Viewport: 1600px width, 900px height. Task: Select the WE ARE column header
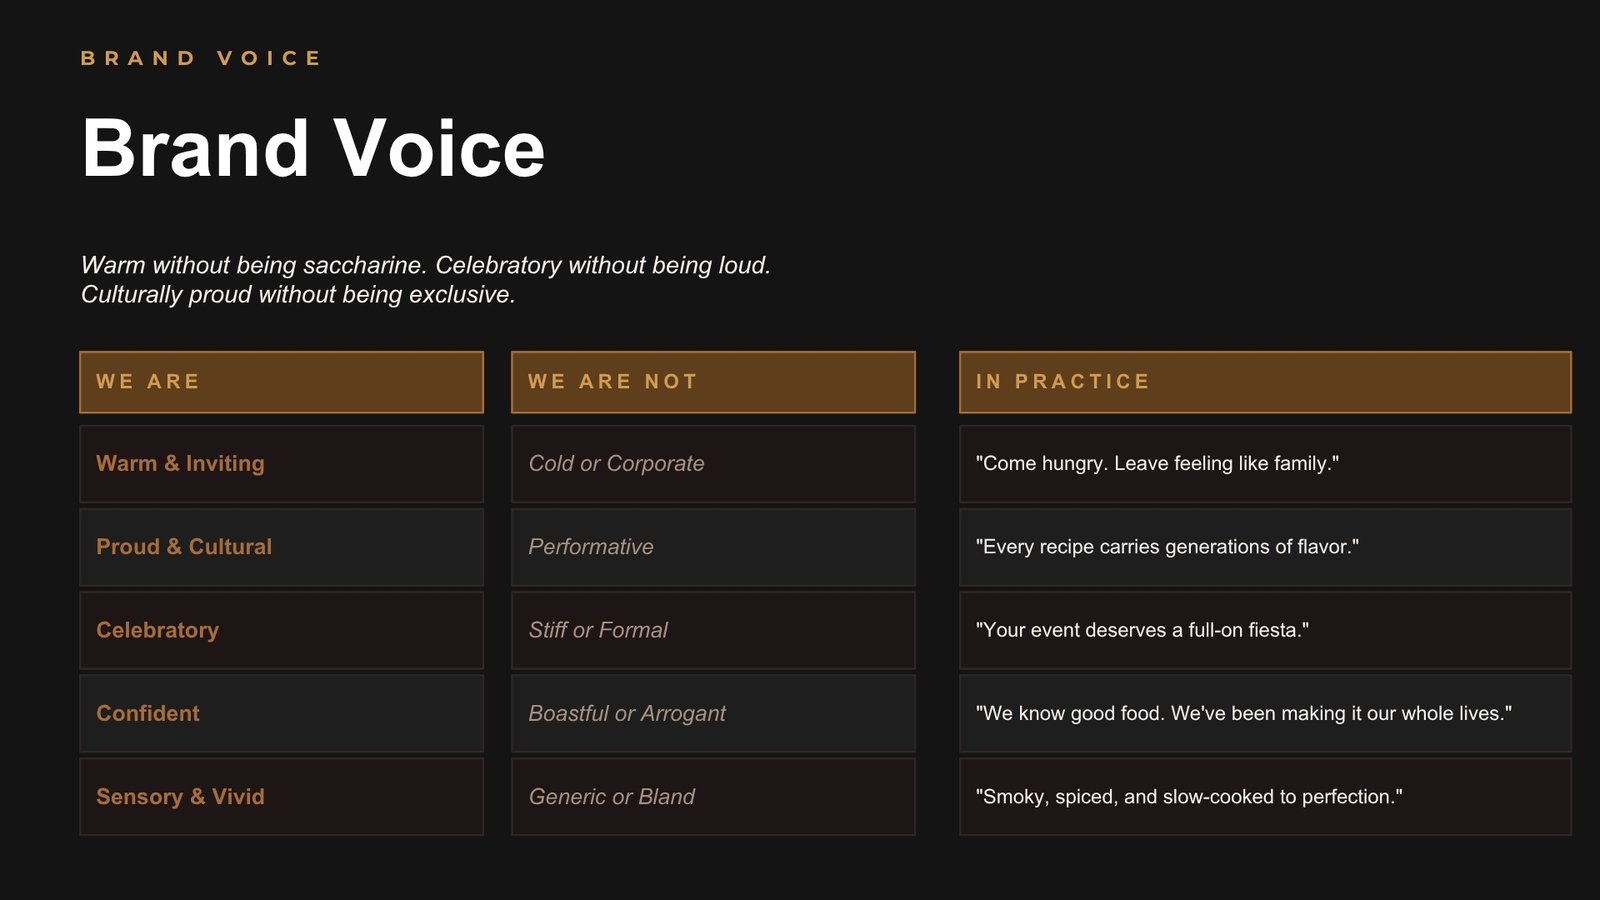coord(281,382)
